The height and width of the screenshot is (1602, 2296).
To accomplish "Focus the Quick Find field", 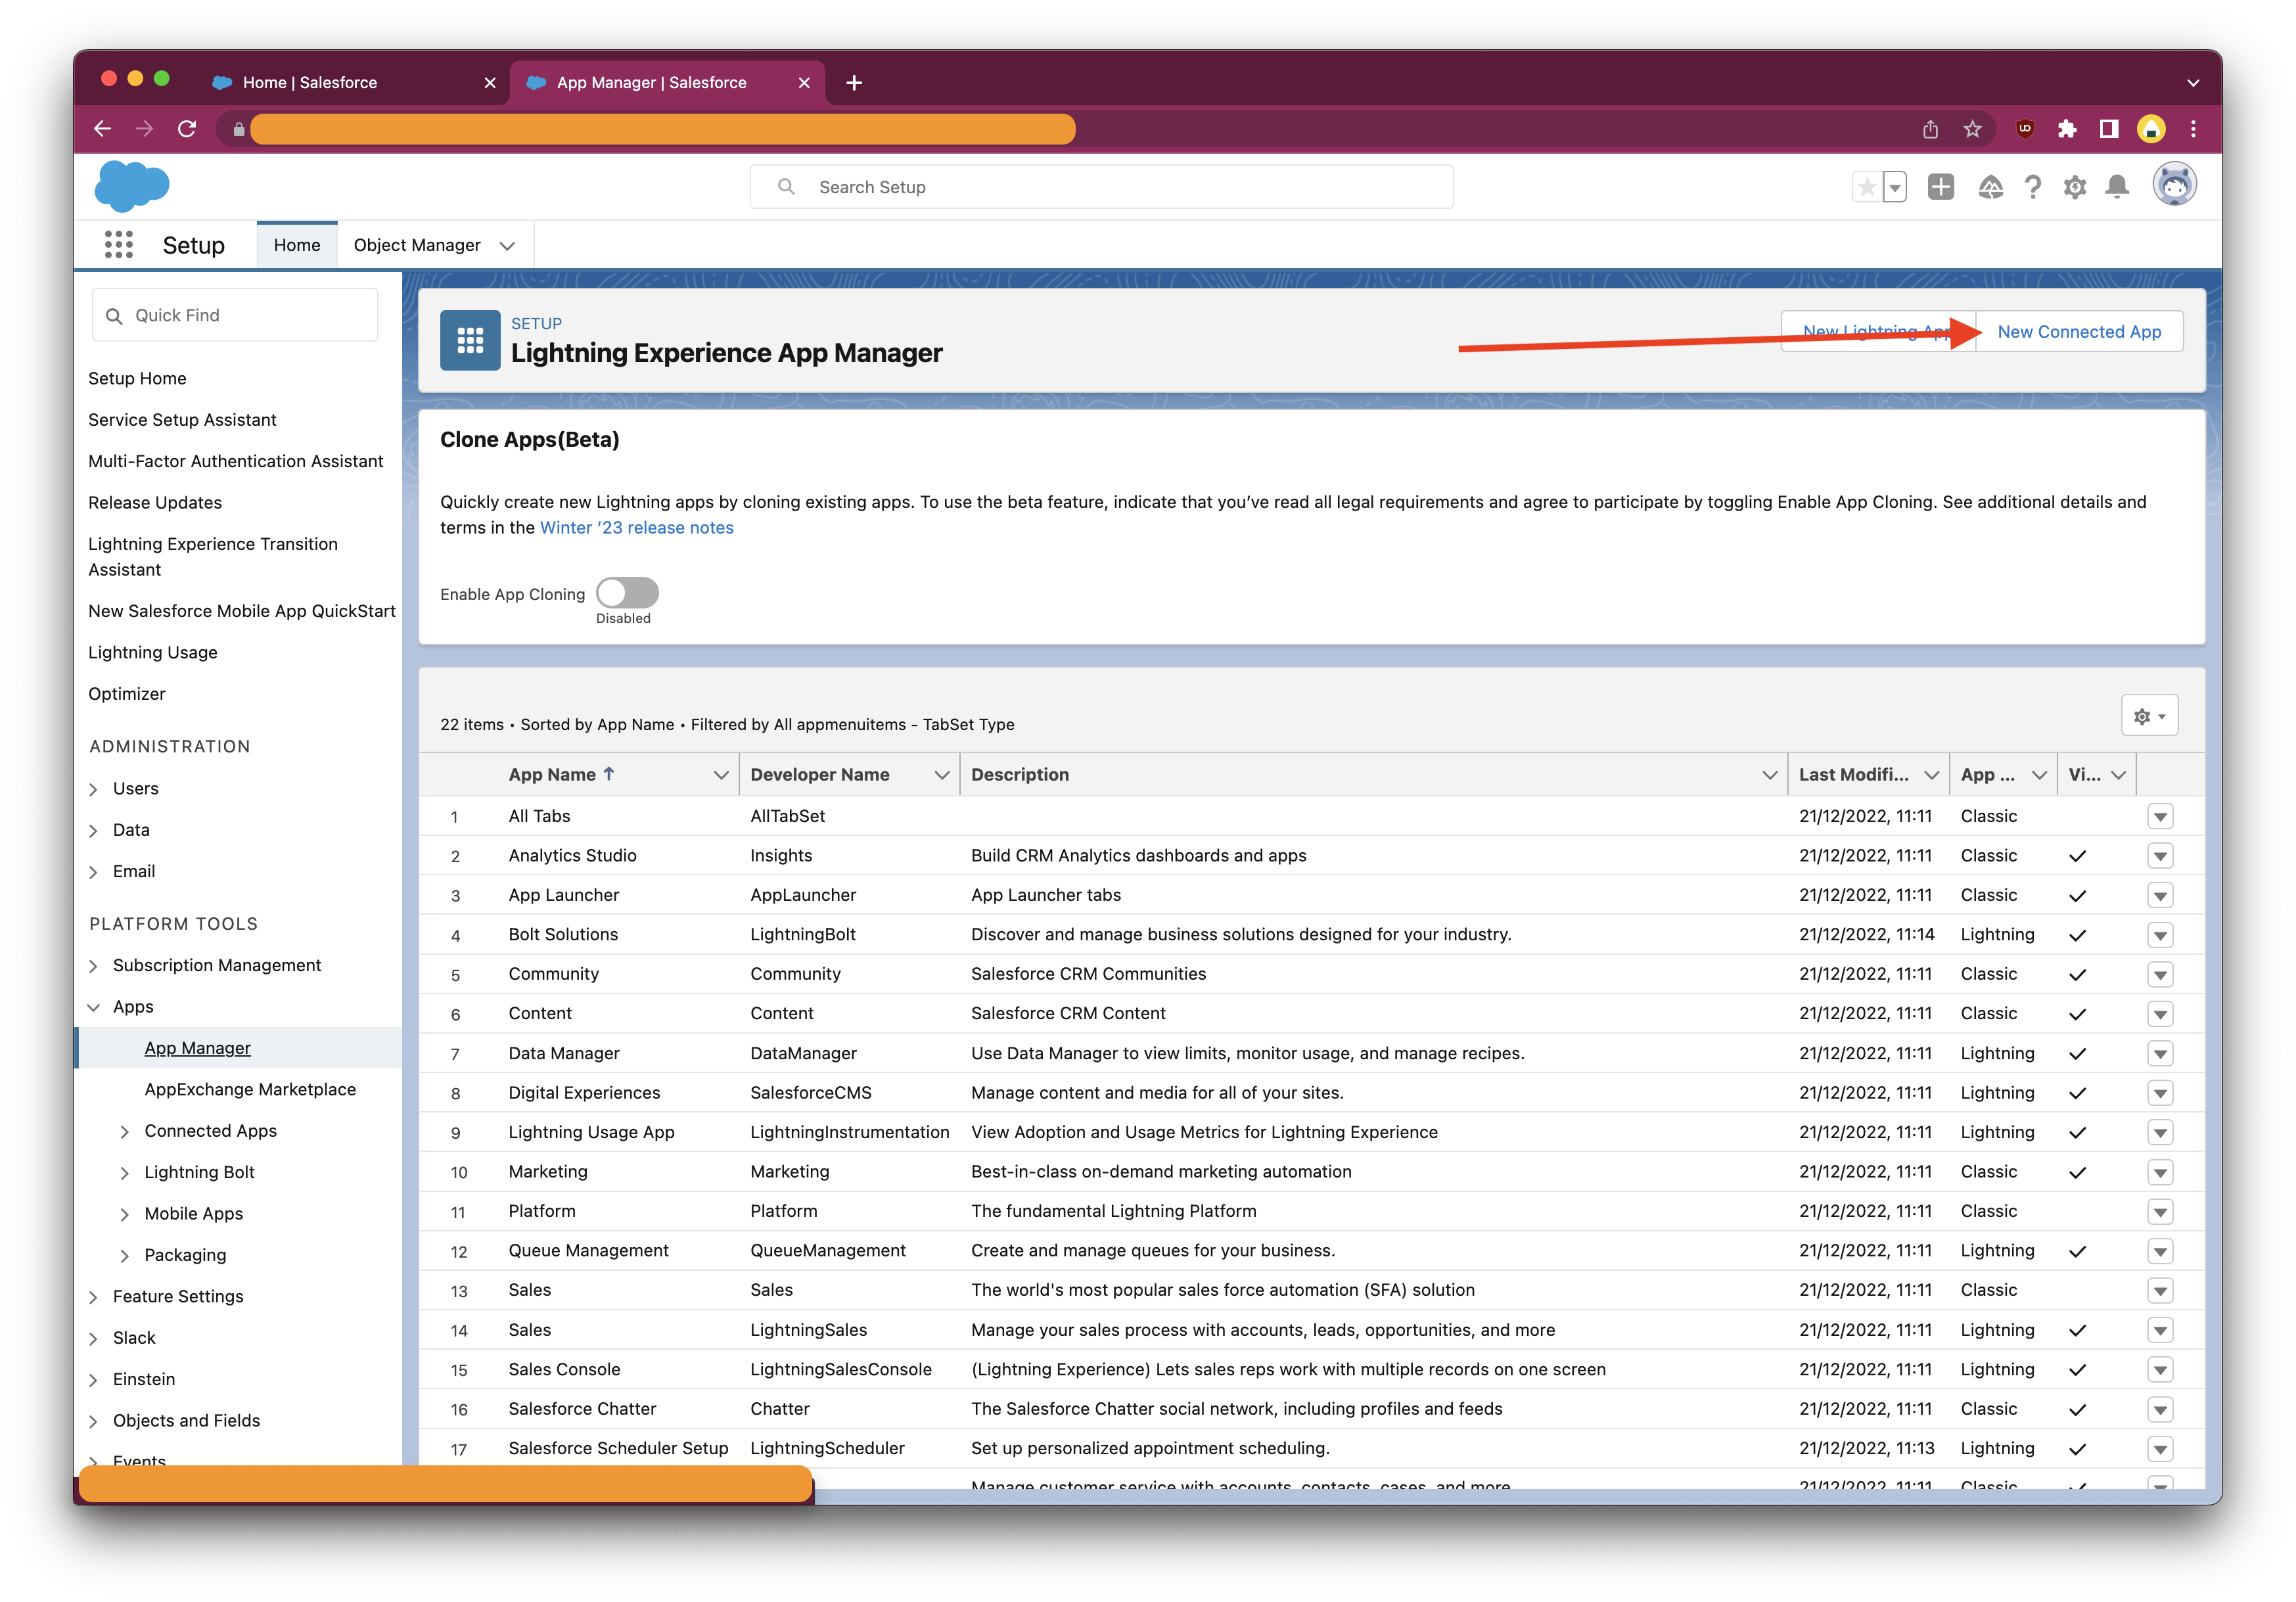I will click(235, 315).
